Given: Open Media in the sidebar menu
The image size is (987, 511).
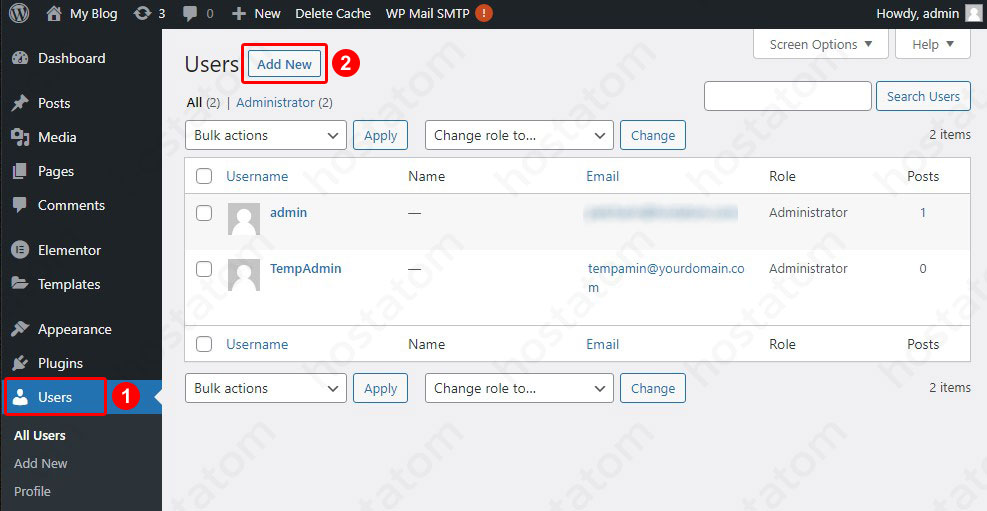Looking at the screenshot, I should pyautogui.click(x=57, y=137).
